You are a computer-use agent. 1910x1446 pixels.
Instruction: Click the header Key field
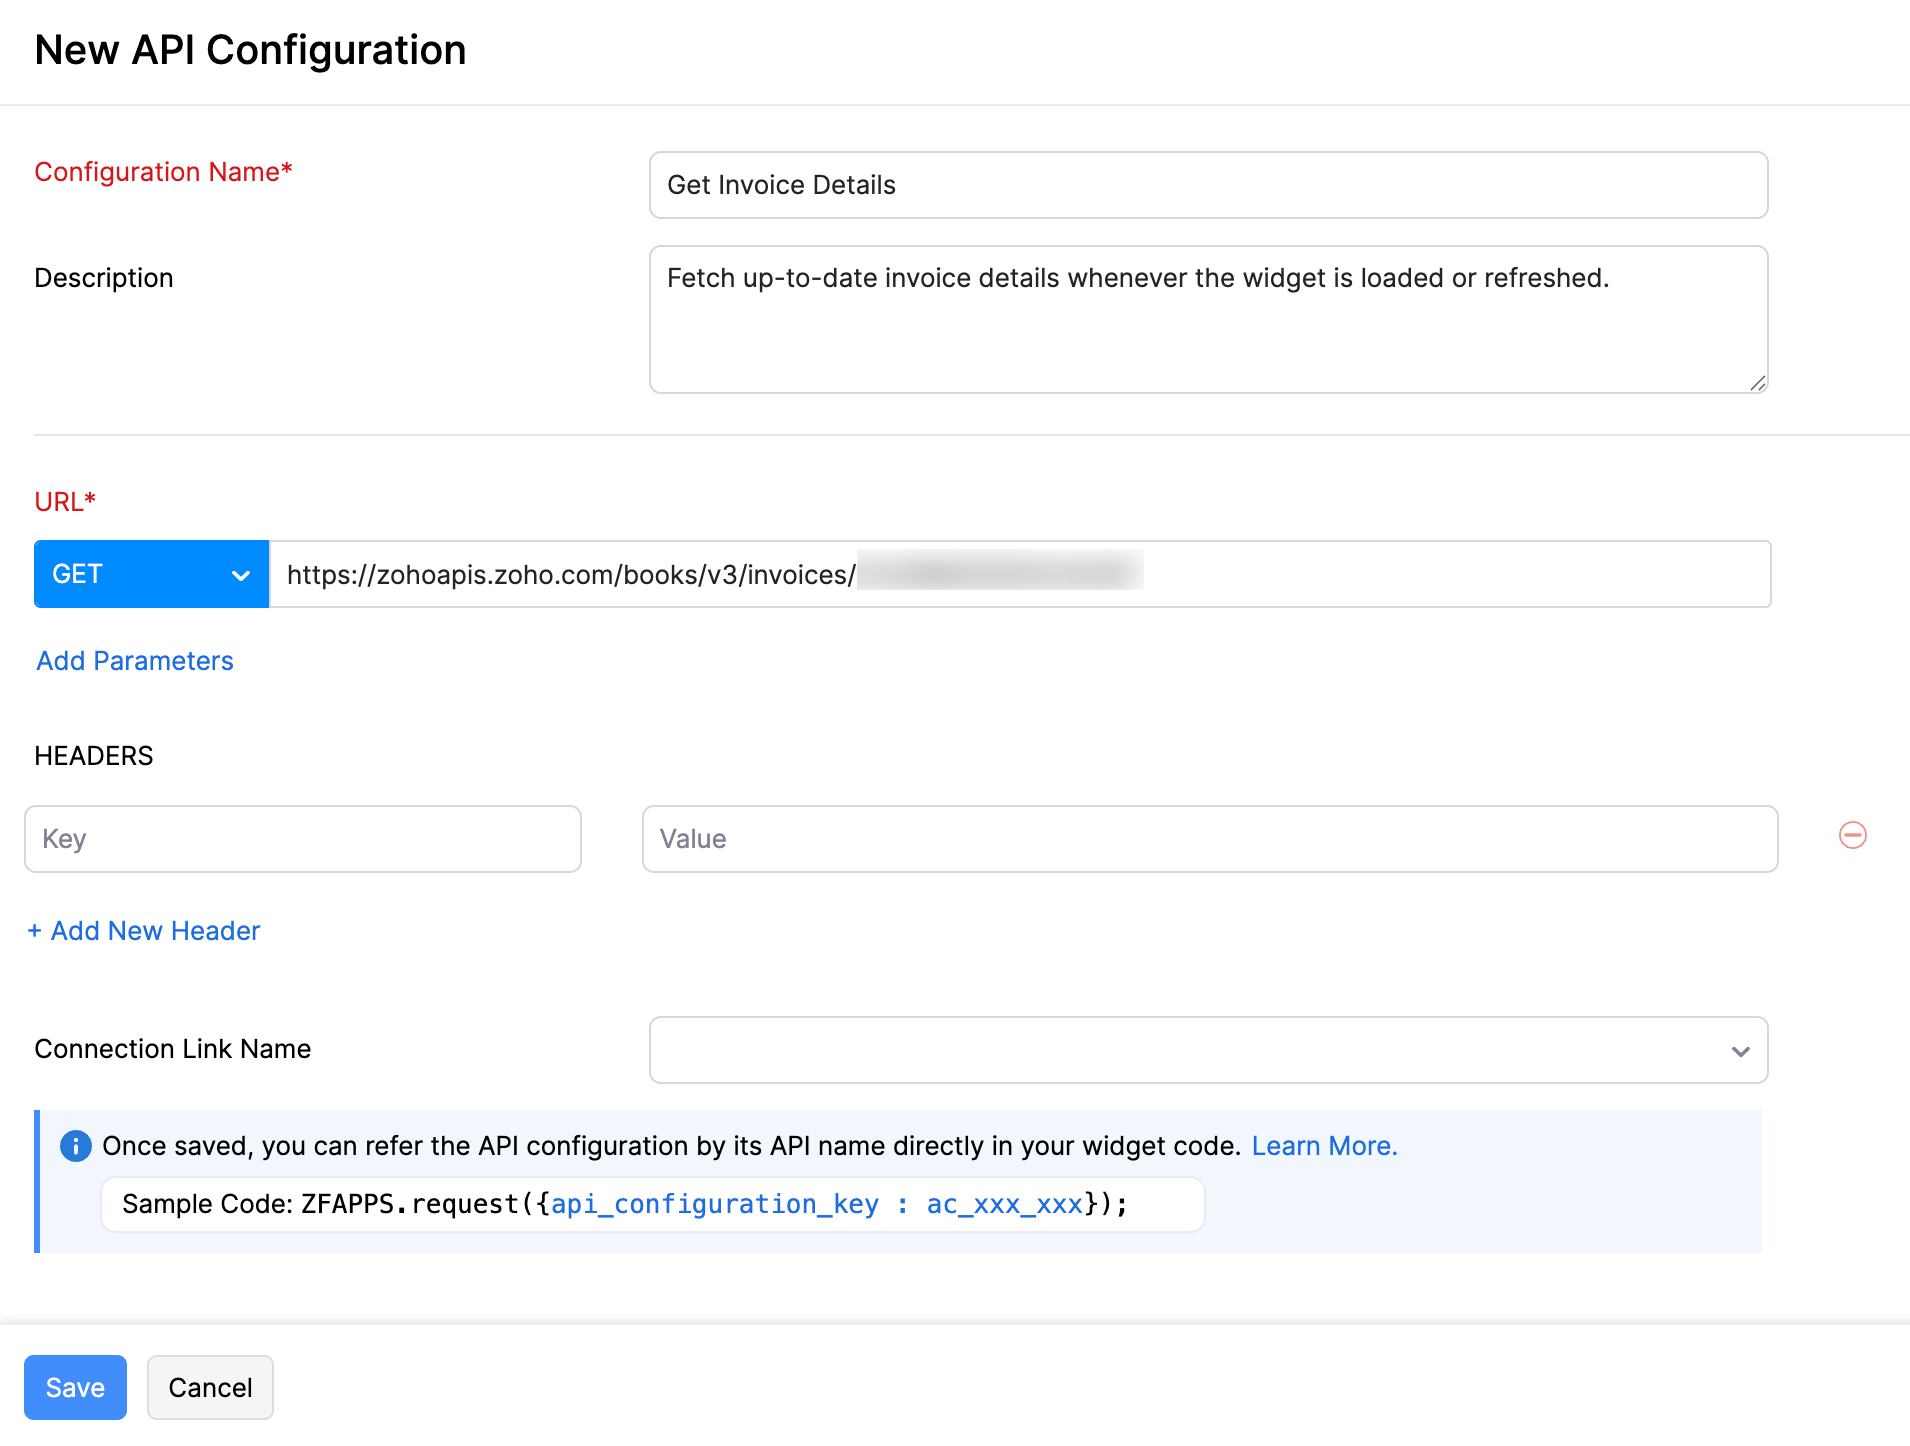click(302, 838)
